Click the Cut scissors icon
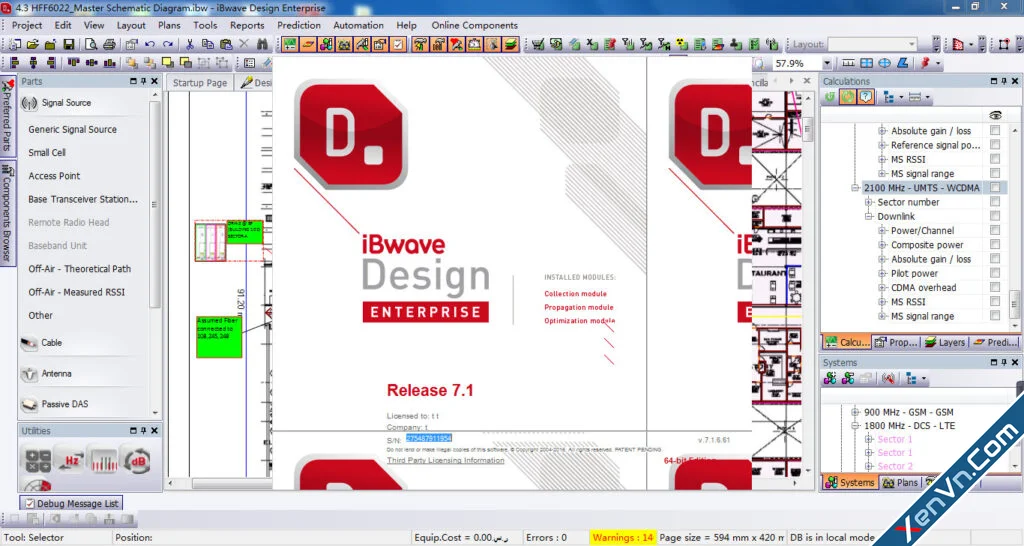 [x=189, y=44]
